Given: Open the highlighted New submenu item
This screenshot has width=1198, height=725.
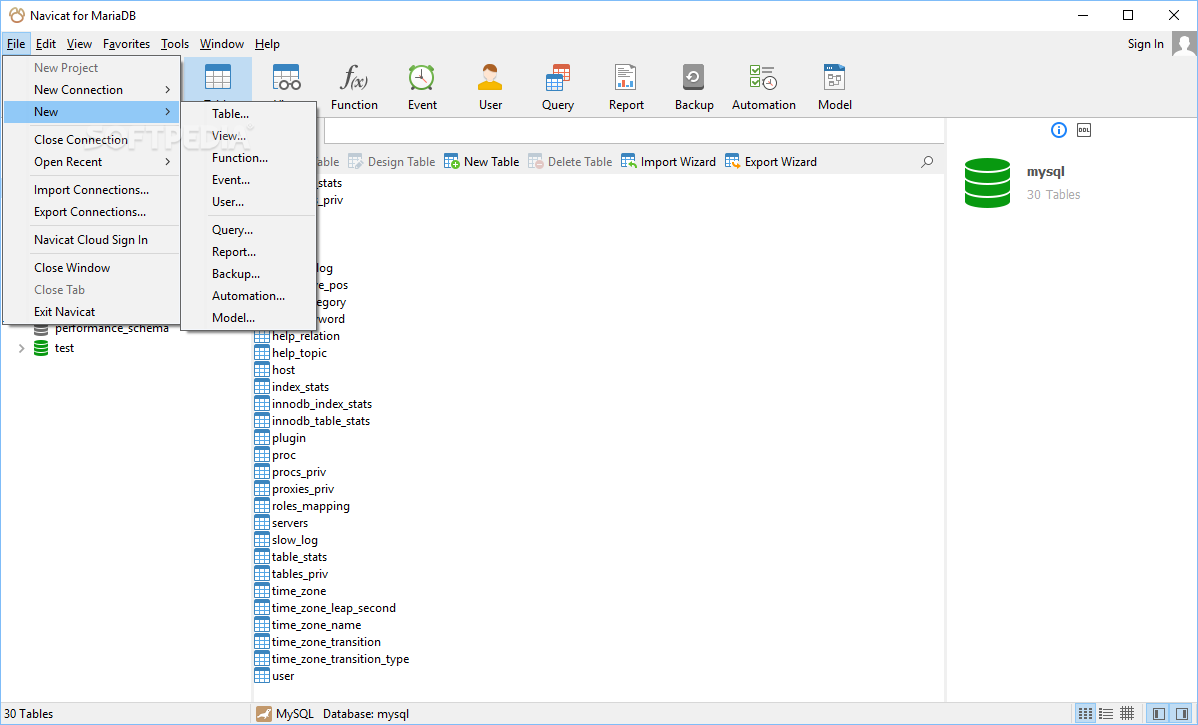Looking at the screenshot, I should [x=92, y=112].
